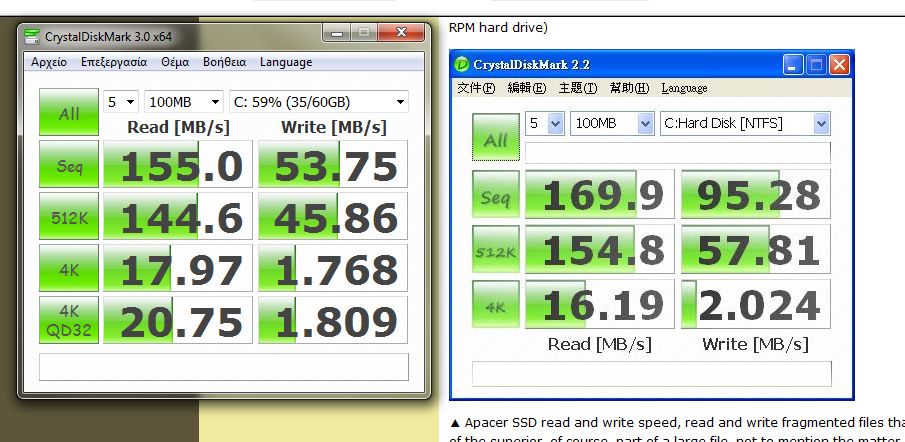
Task: Start 4K test in CrystalDiskMark 3.0
Action: 69,268
